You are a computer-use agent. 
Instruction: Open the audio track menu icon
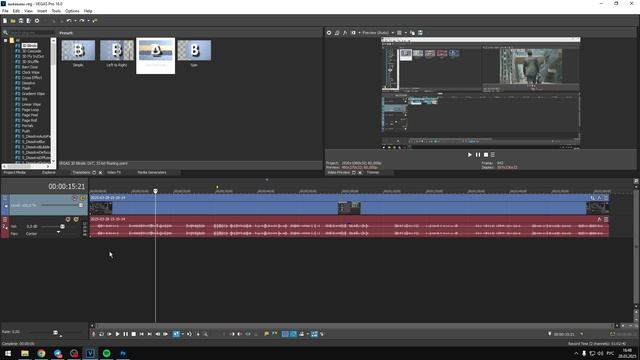tap(5, 219)
